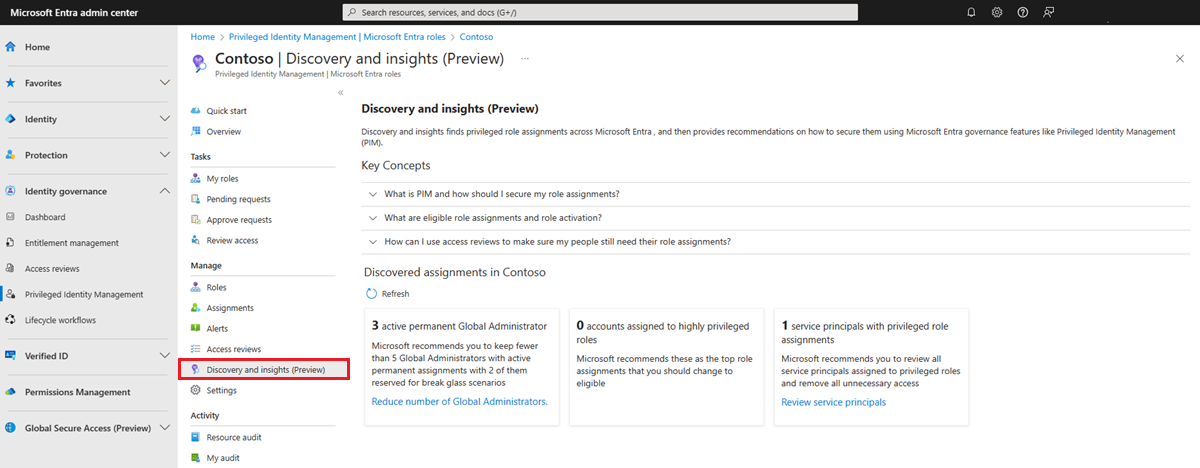Collapse the side menu with double-chevron icon

[x=340, y=92]
